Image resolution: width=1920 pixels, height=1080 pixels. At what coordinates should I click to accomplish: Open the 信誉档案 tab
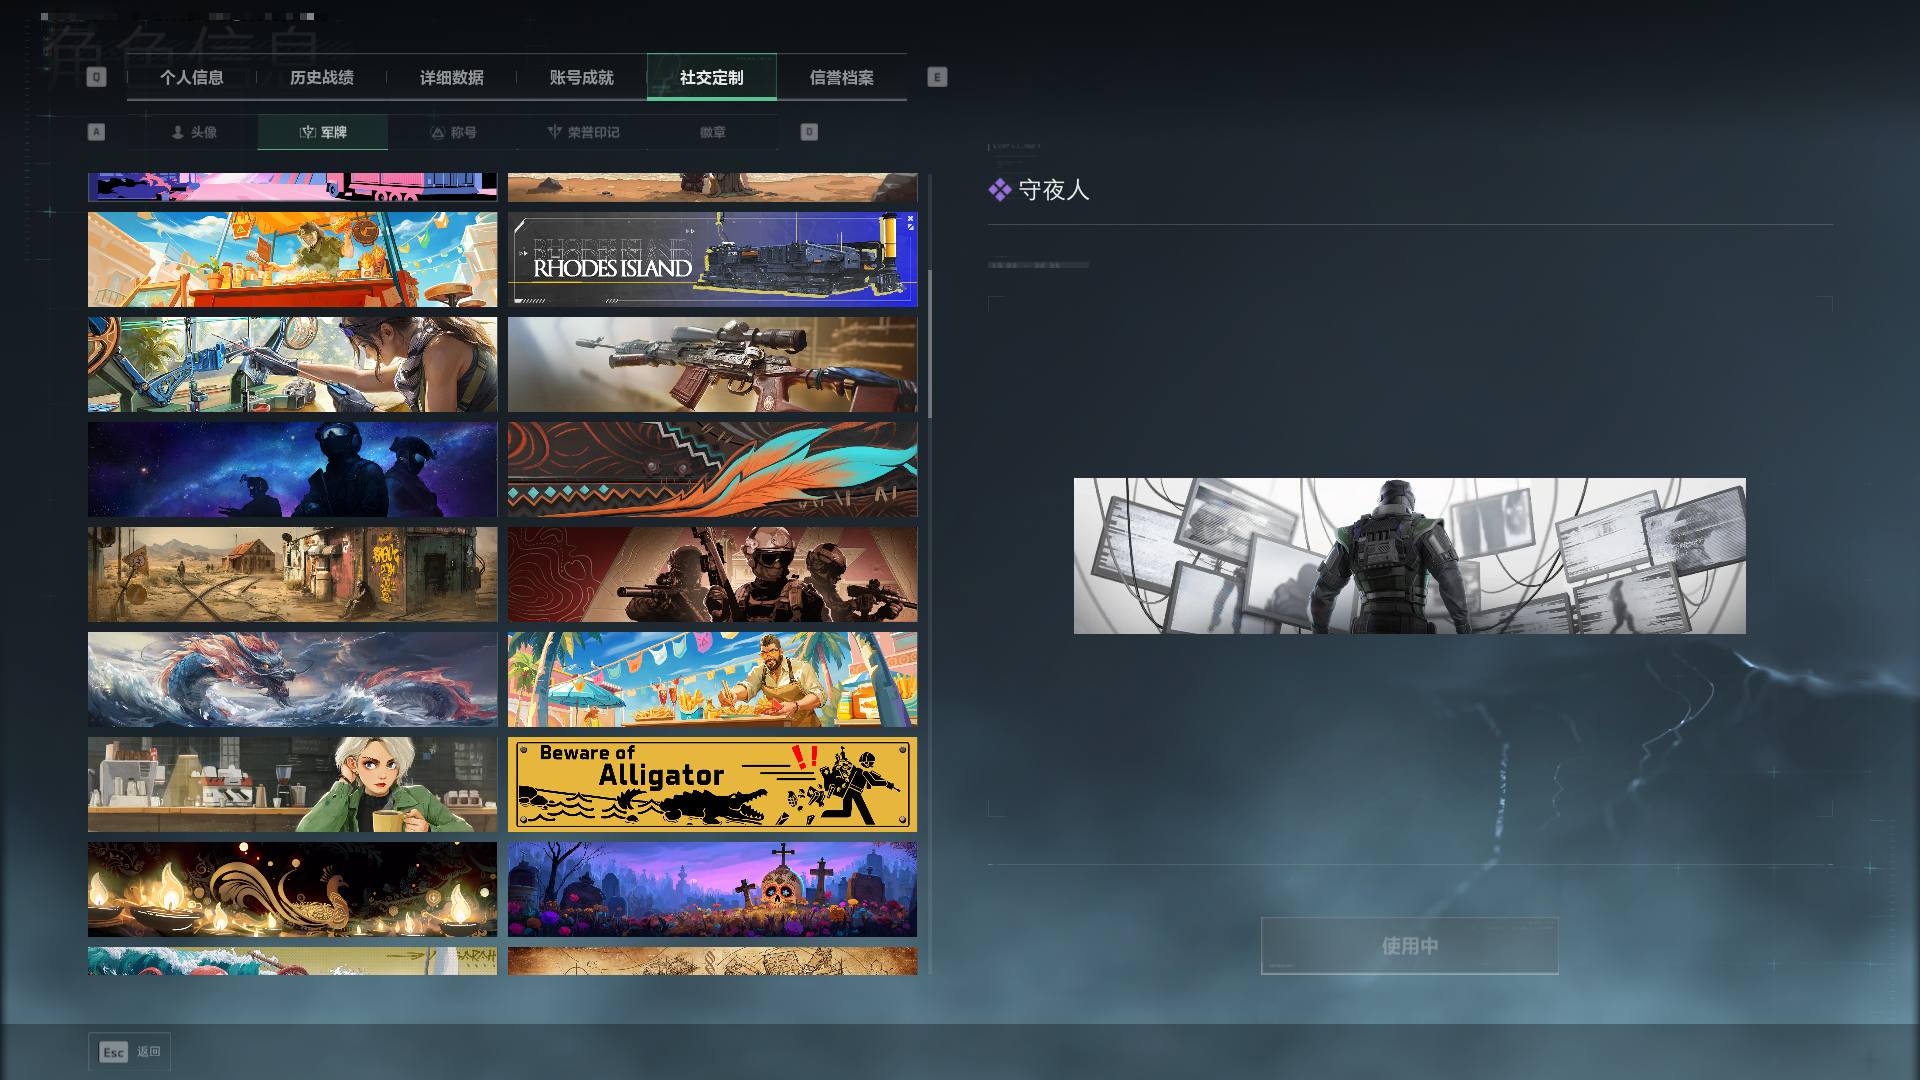[x=842, y=77]
